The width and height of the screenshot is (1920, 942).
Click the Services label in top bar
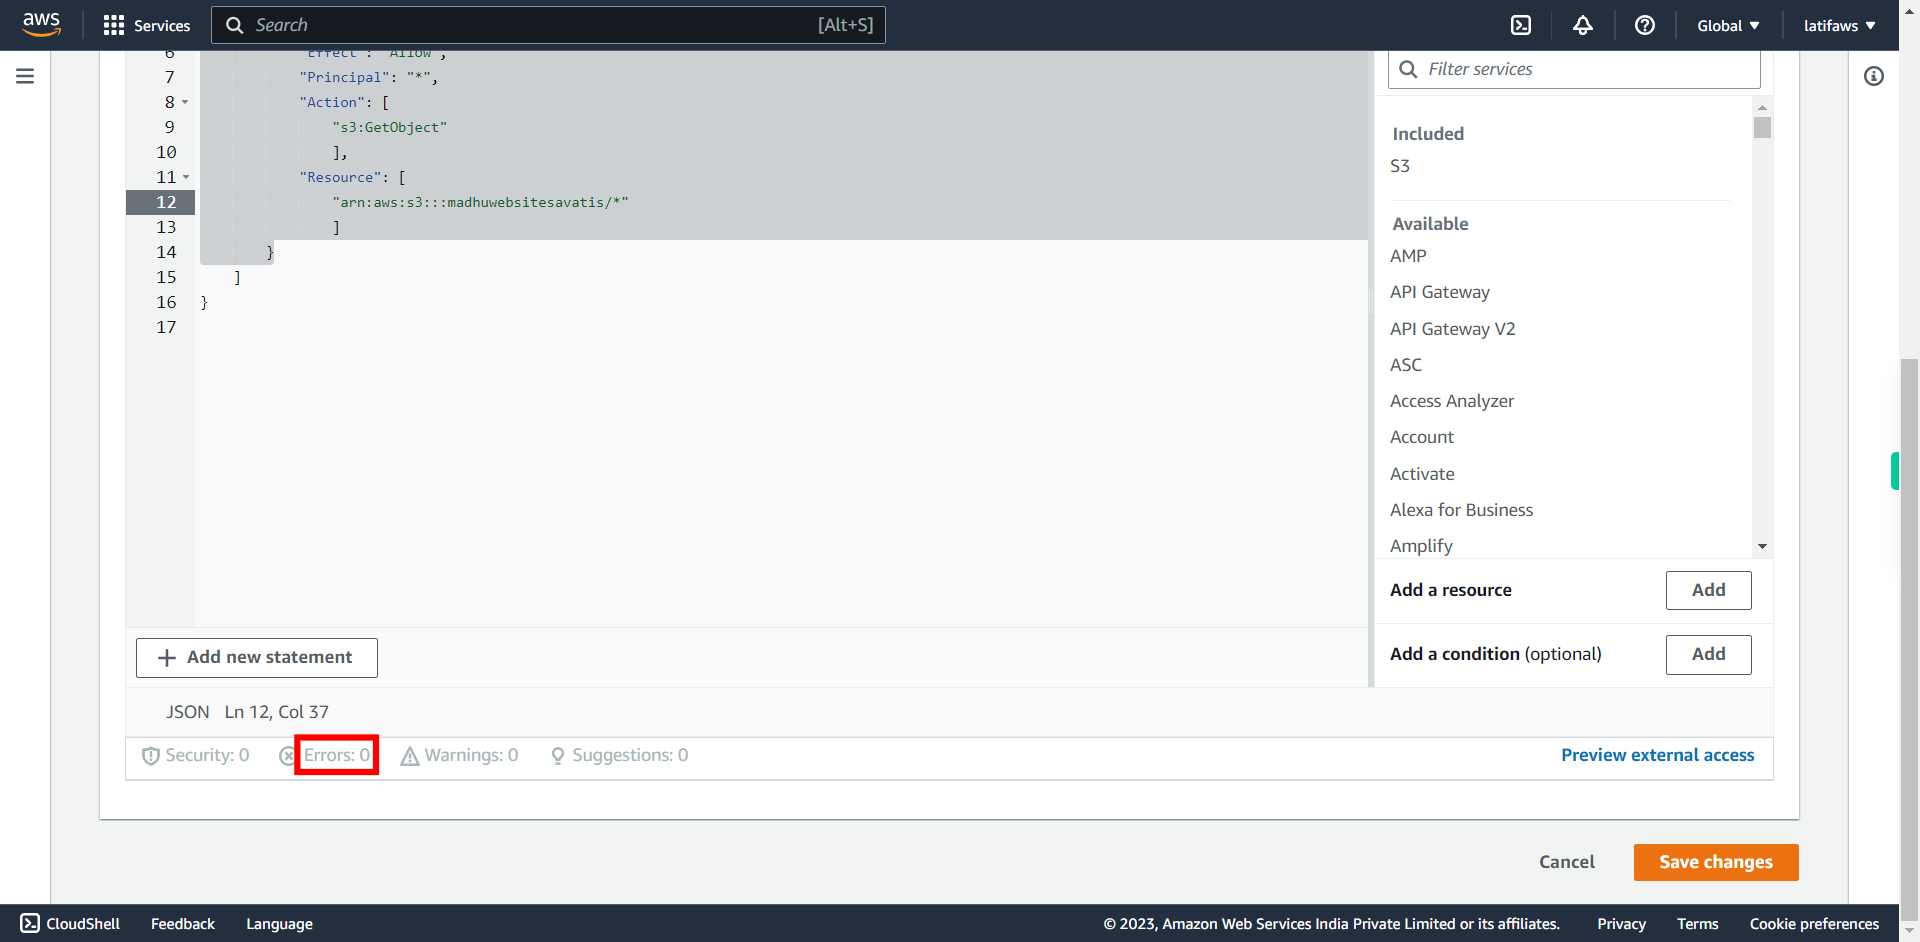(x=162, y=26)
